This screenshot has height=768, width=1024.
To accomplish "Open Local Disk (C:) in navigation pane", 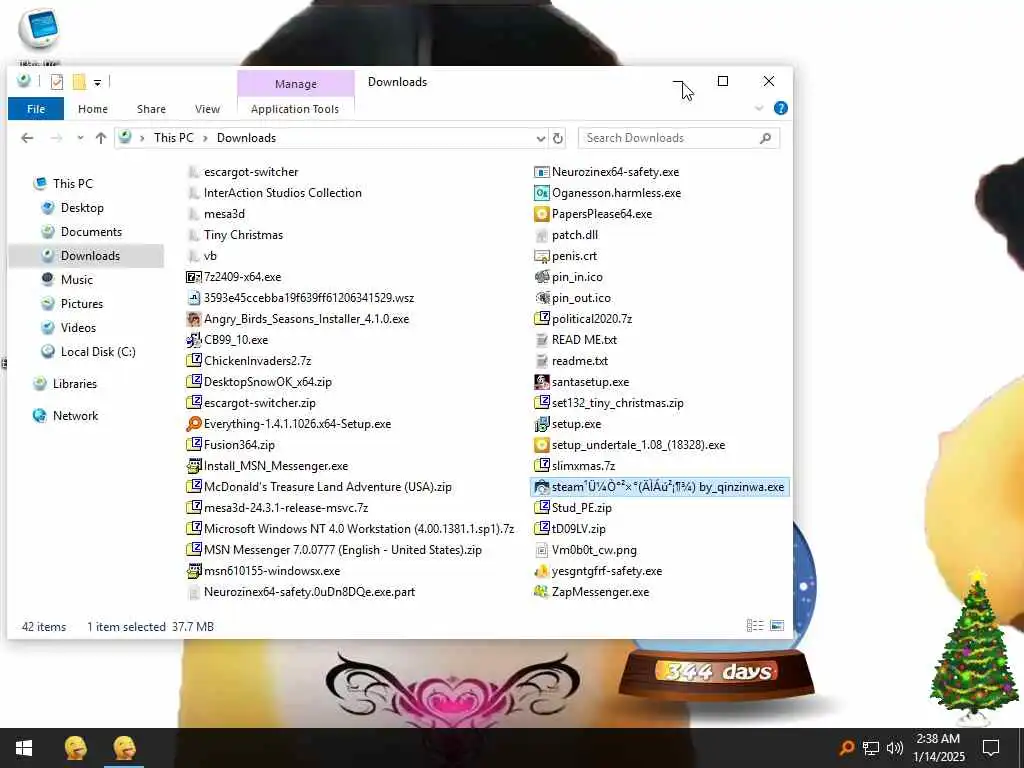I will coord(98,351).
